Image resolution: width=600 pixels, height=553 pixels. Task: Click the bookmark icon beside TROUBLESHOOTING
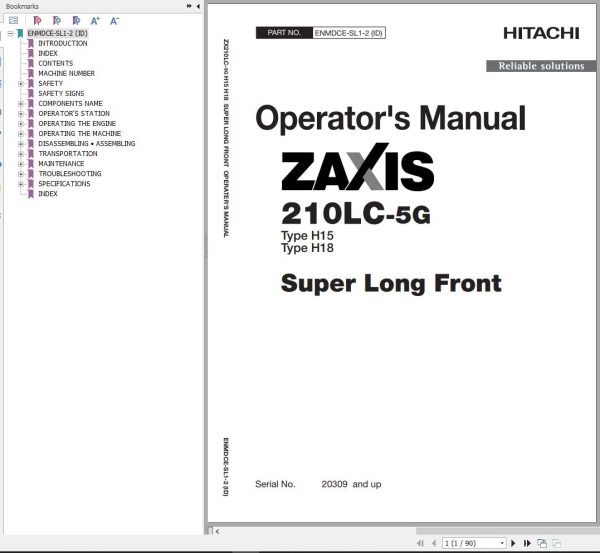(31, 174)
